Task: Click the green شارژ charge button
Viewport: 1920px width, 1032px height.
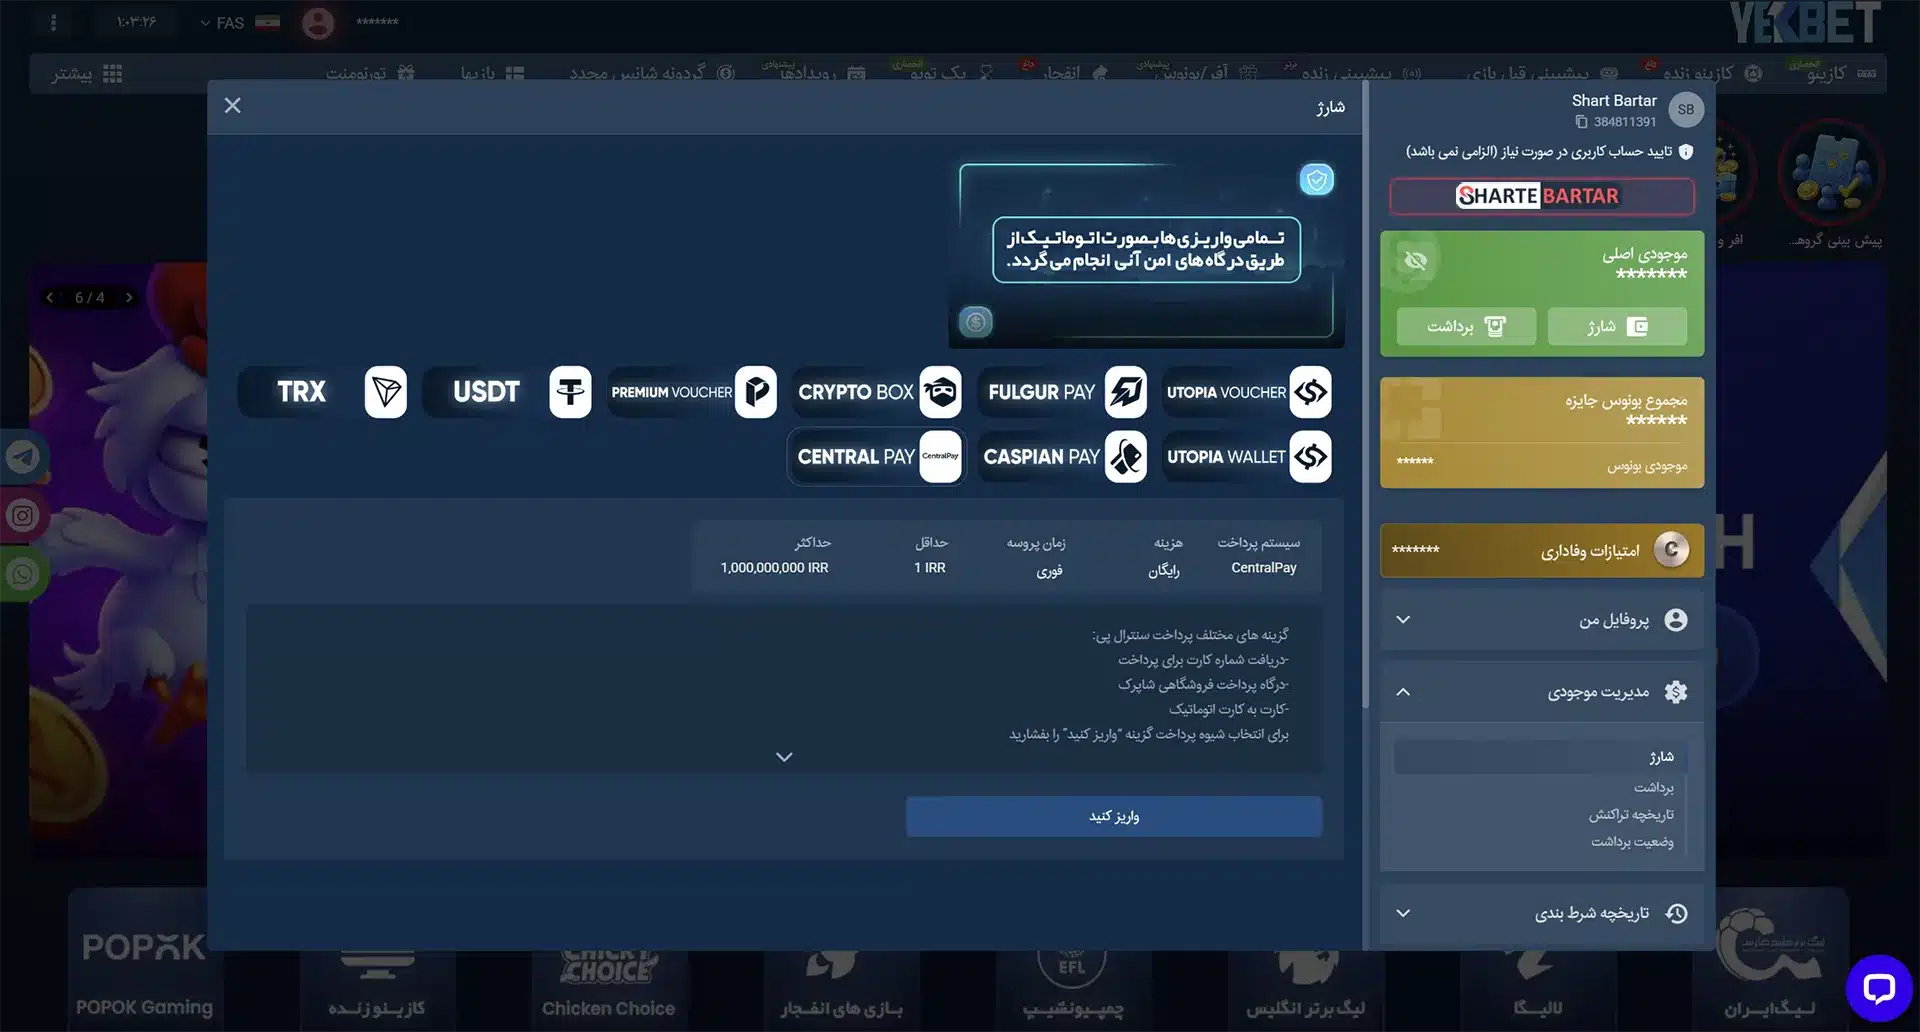Action: click(x=1617, y=327)
